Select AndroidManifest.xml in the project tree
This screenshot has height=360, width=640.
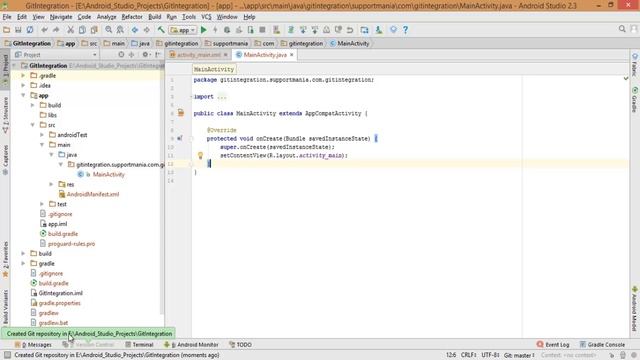pos(93,194)
